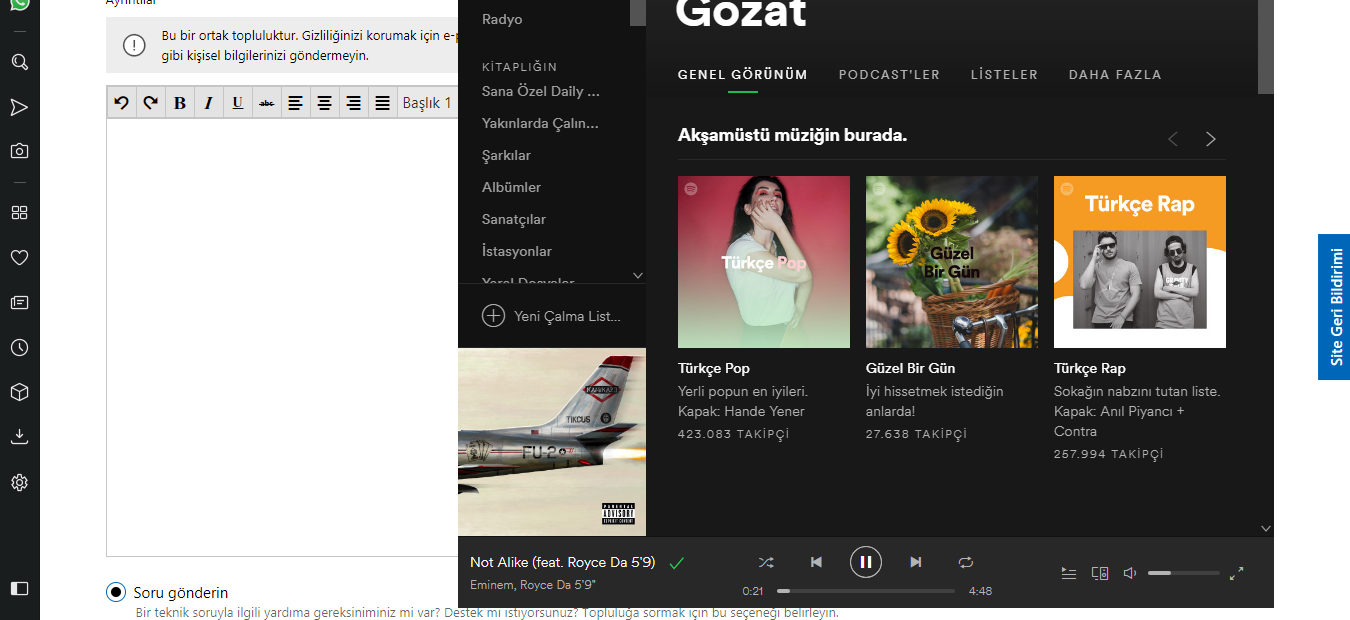Toggle bold formatting in the editor
The width and height of the screenshot is (1350, 620).
180,102
